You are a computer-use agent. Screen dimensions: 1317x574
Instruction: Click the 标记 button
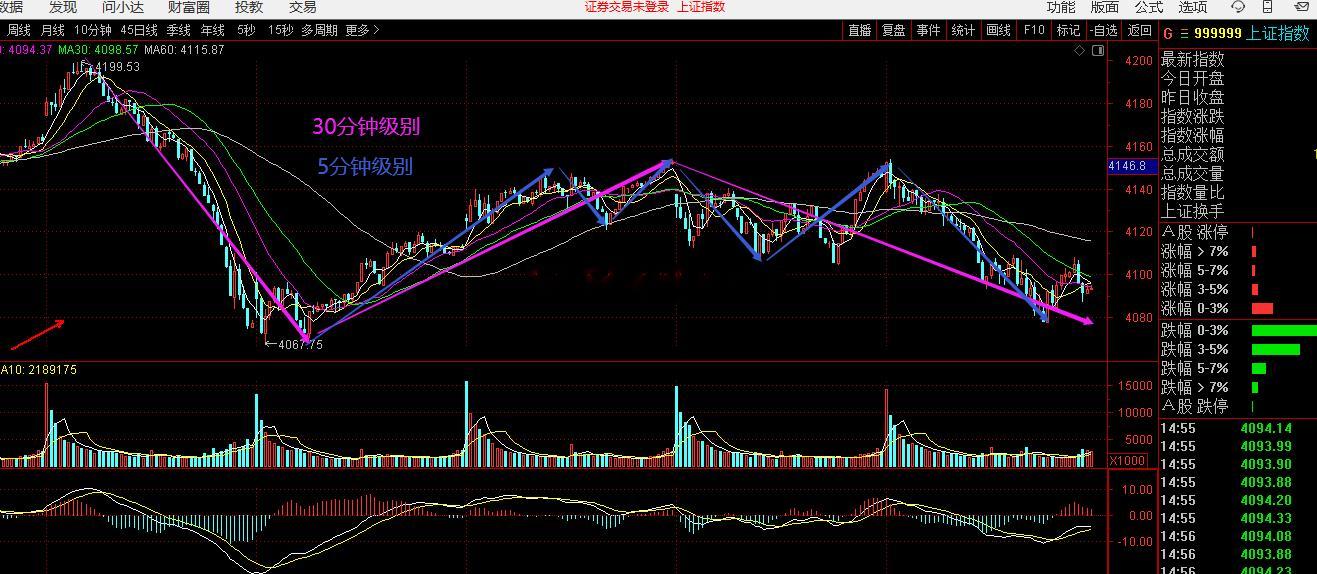click(1068, 30)
